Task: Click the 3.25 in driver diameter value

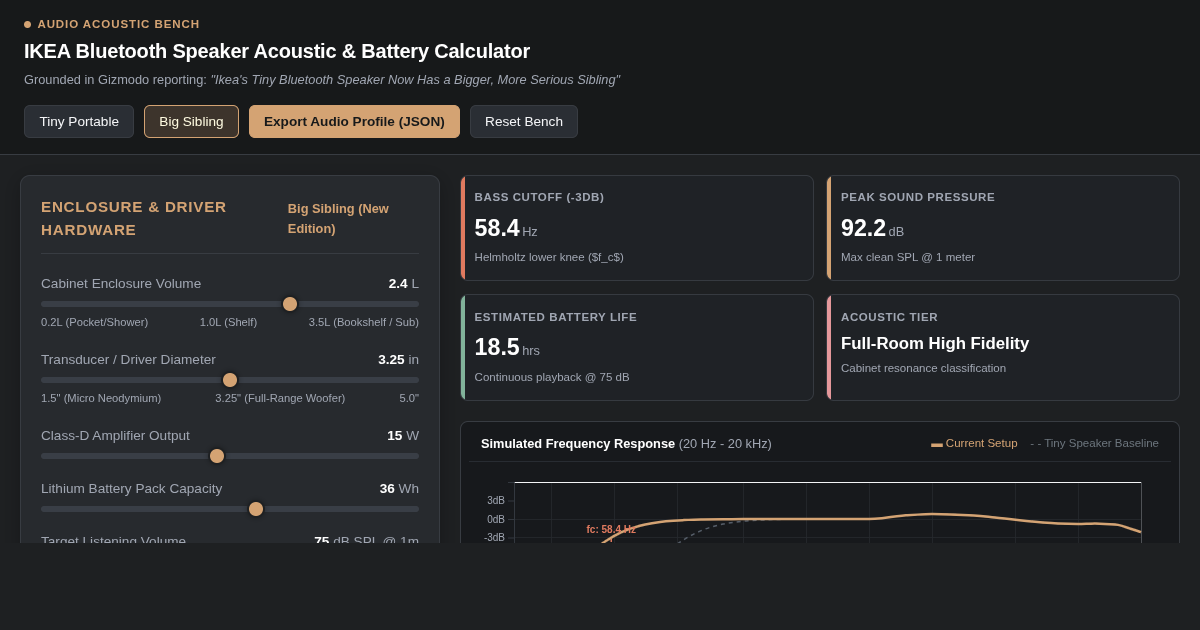Action: pos(399,359)
